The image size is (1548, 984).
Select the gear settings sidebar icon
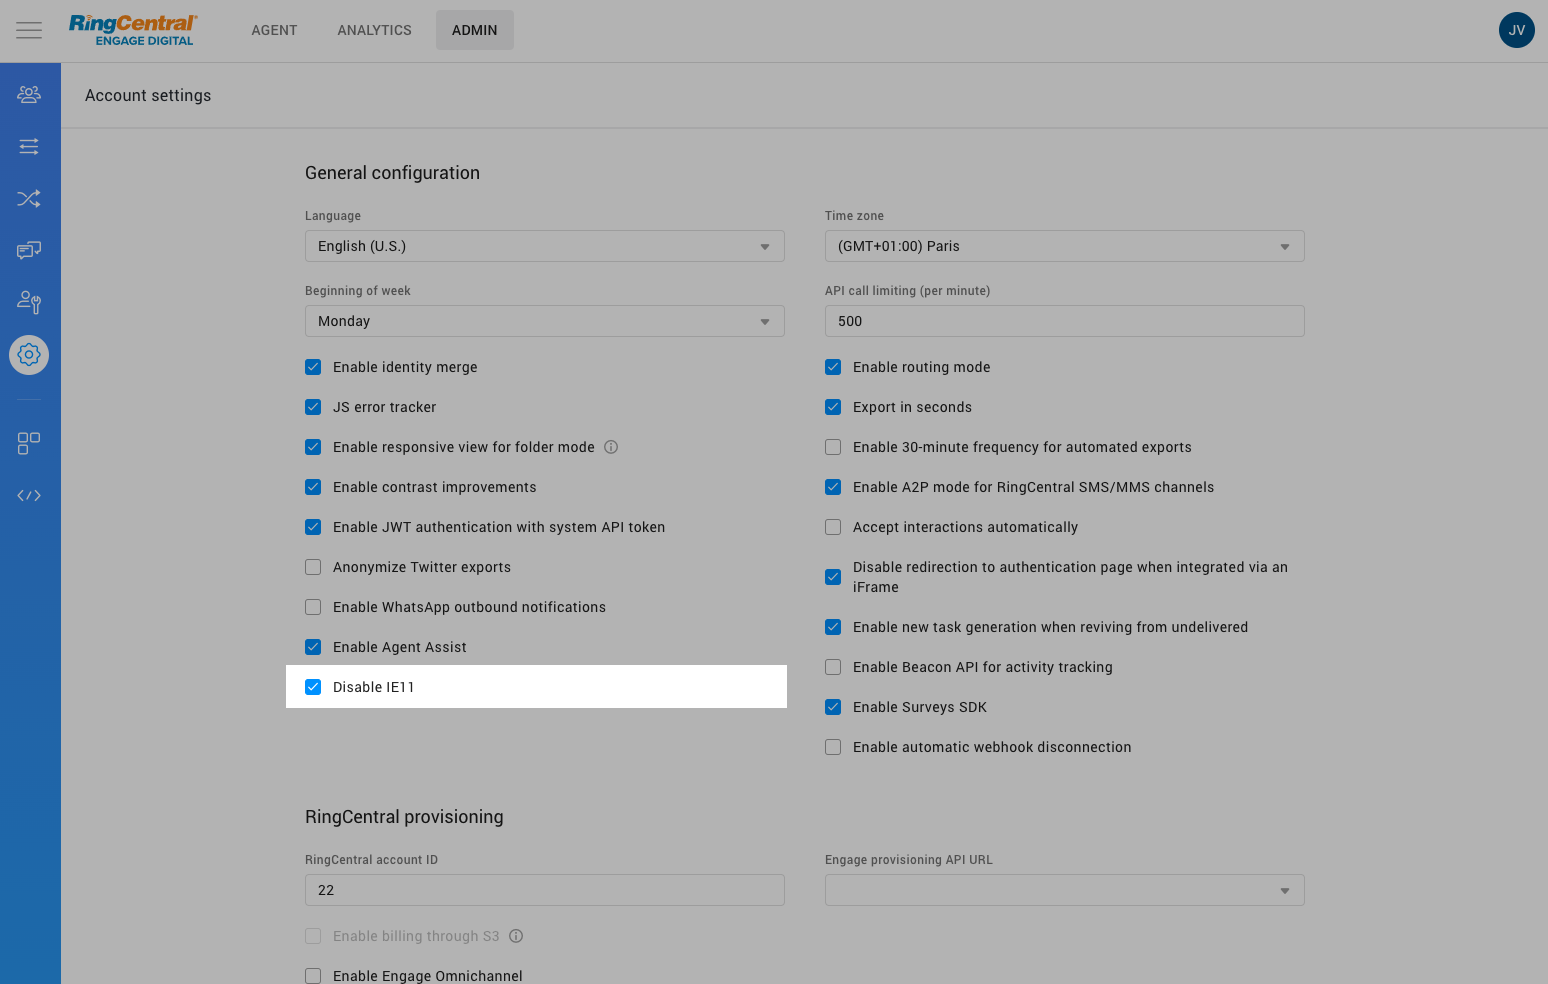(x=29, y=355)
